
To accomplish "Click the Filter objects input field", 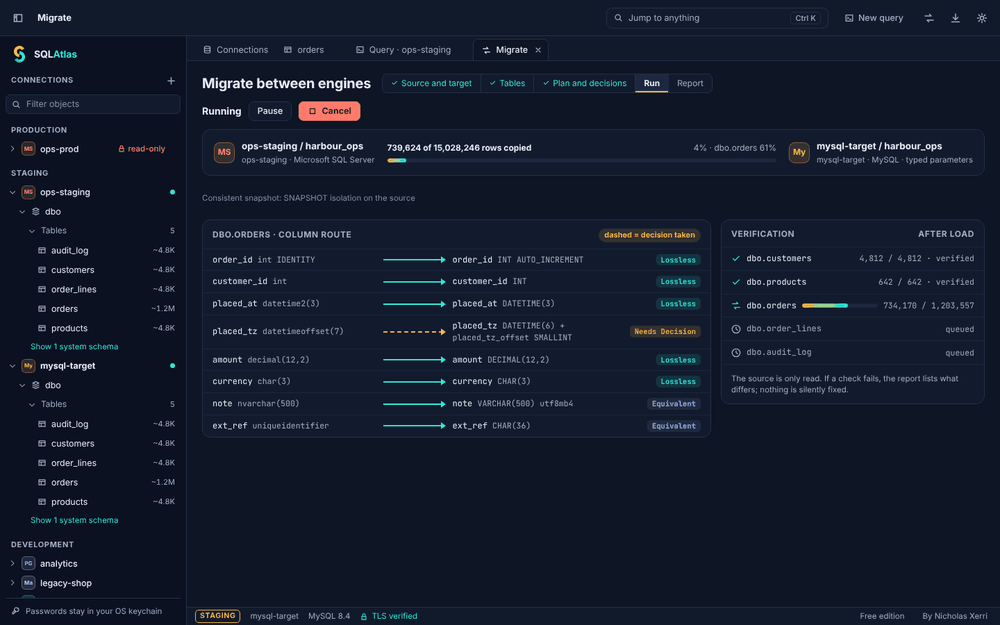I will pos(93,104).
